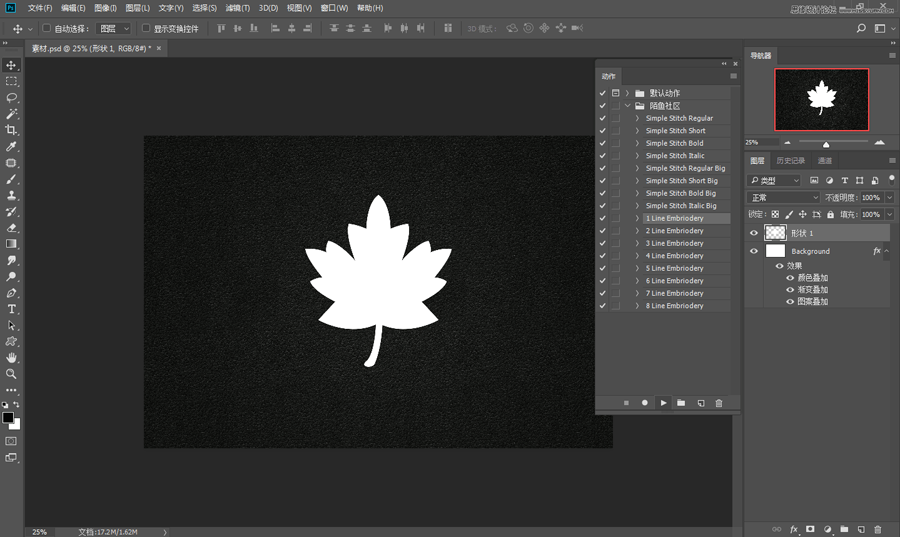Image resolution: width=900 pixels, height=537 pixels.
Task: Expand the 1 Line Embriodery action
Action: (637, 218)
